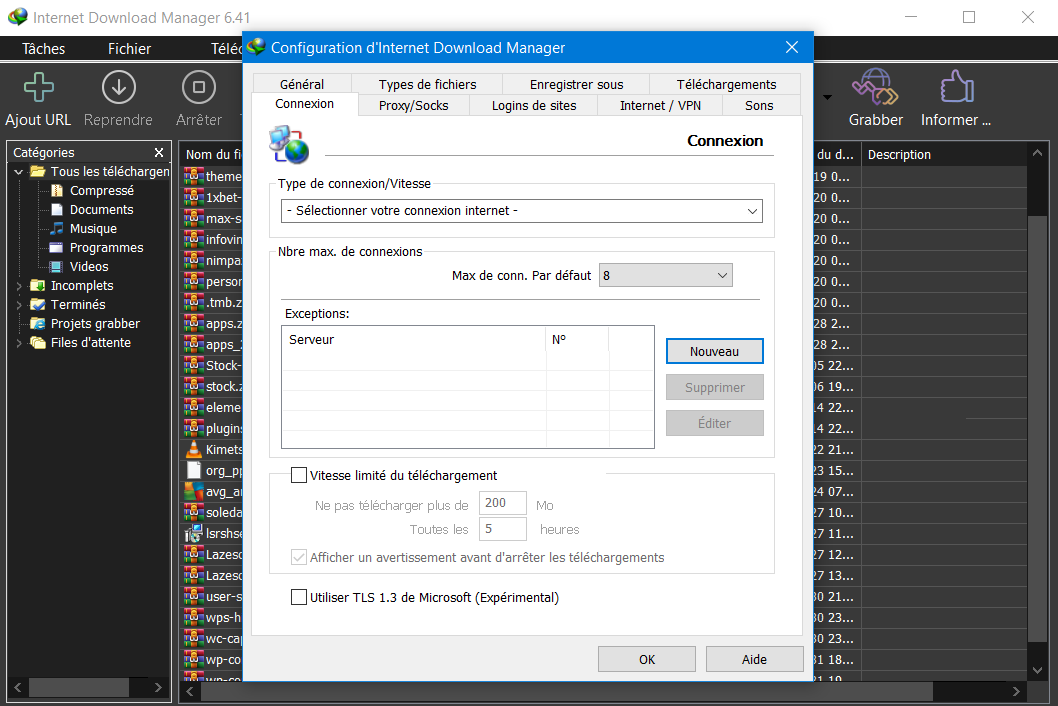
Task: Open the Sélectionner votre connexion internet dropdown
Action: pos(522,211)
